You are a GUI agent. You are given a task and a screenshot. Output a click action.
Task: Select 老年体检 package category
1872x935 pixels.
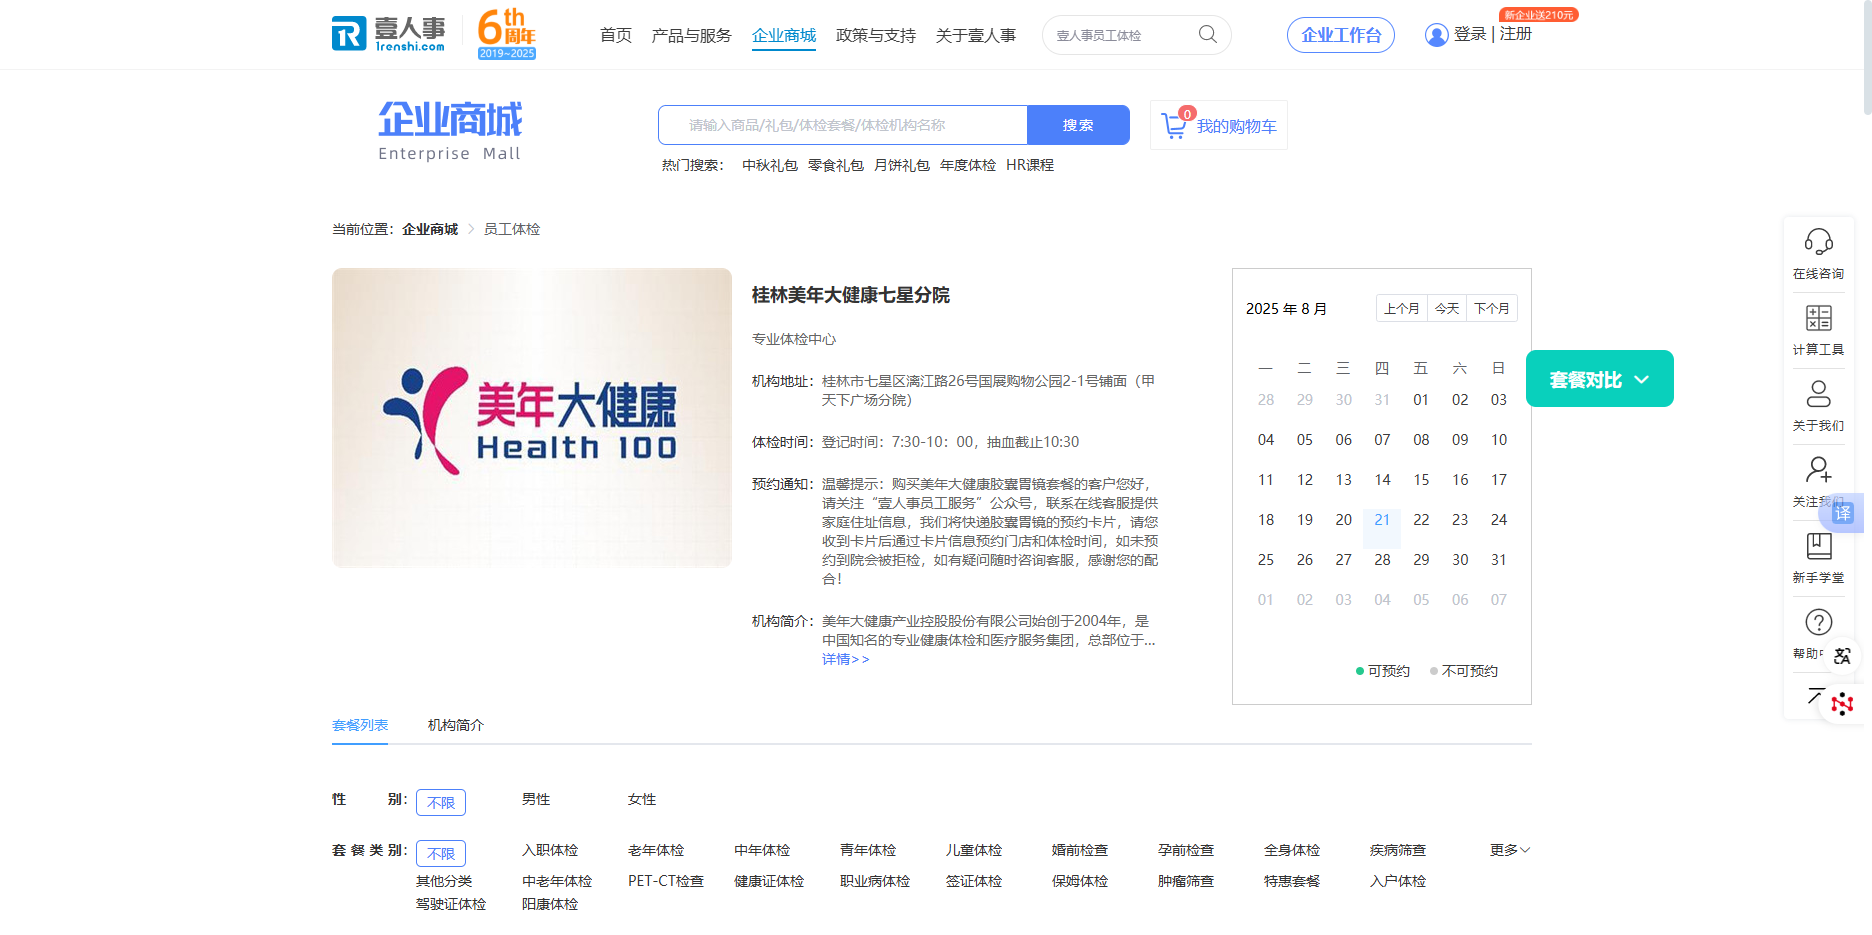click(x=656, y=850)
